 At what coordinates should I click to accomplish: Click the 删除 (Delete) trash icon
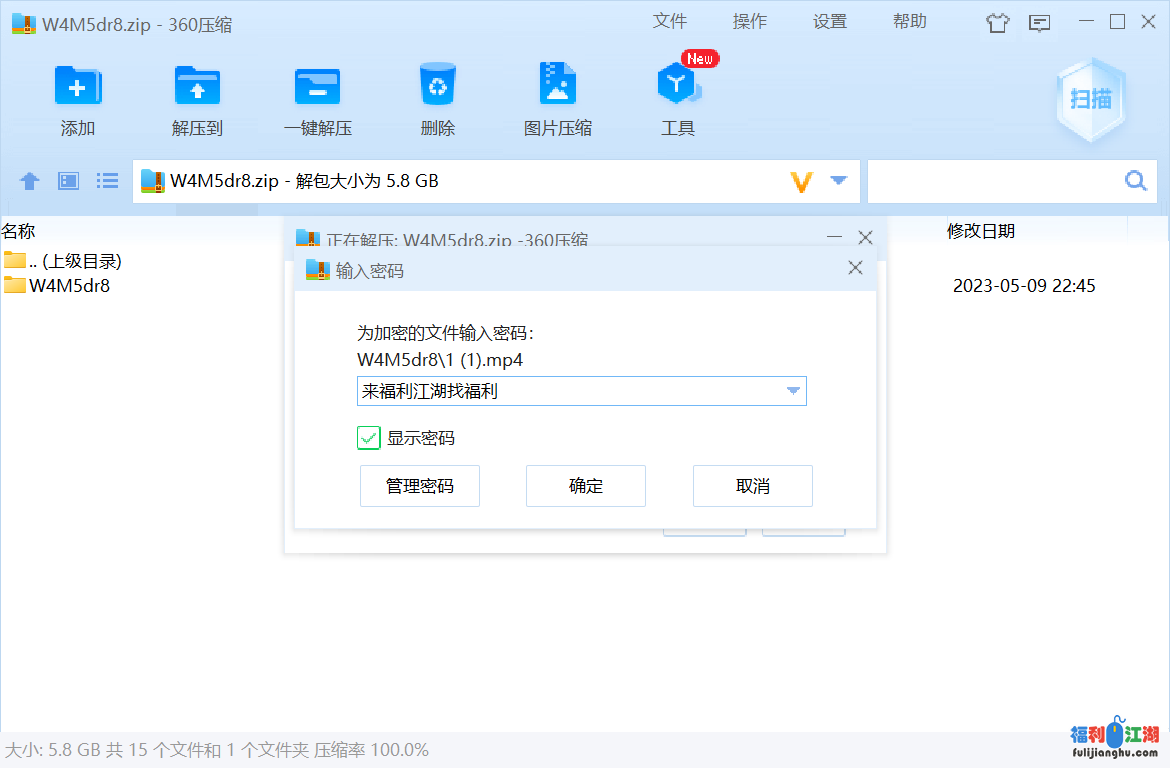(x=437, y=87)
